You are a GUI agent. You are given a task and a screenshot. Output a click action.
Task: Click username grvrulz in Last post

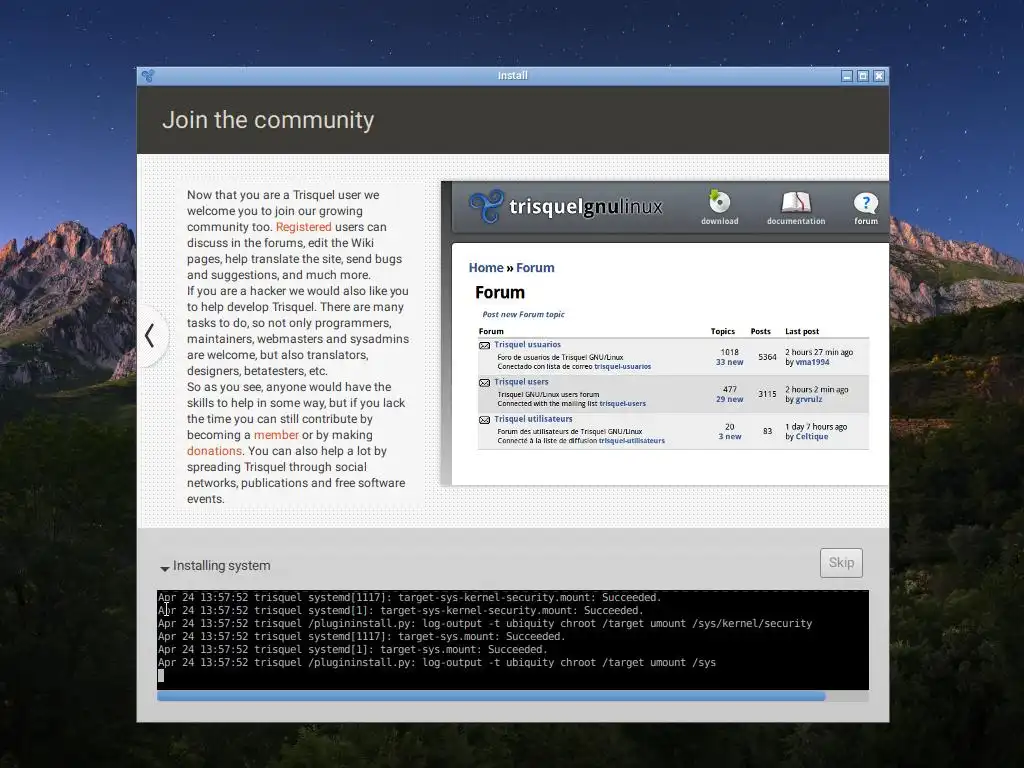[x=808, y=399]
